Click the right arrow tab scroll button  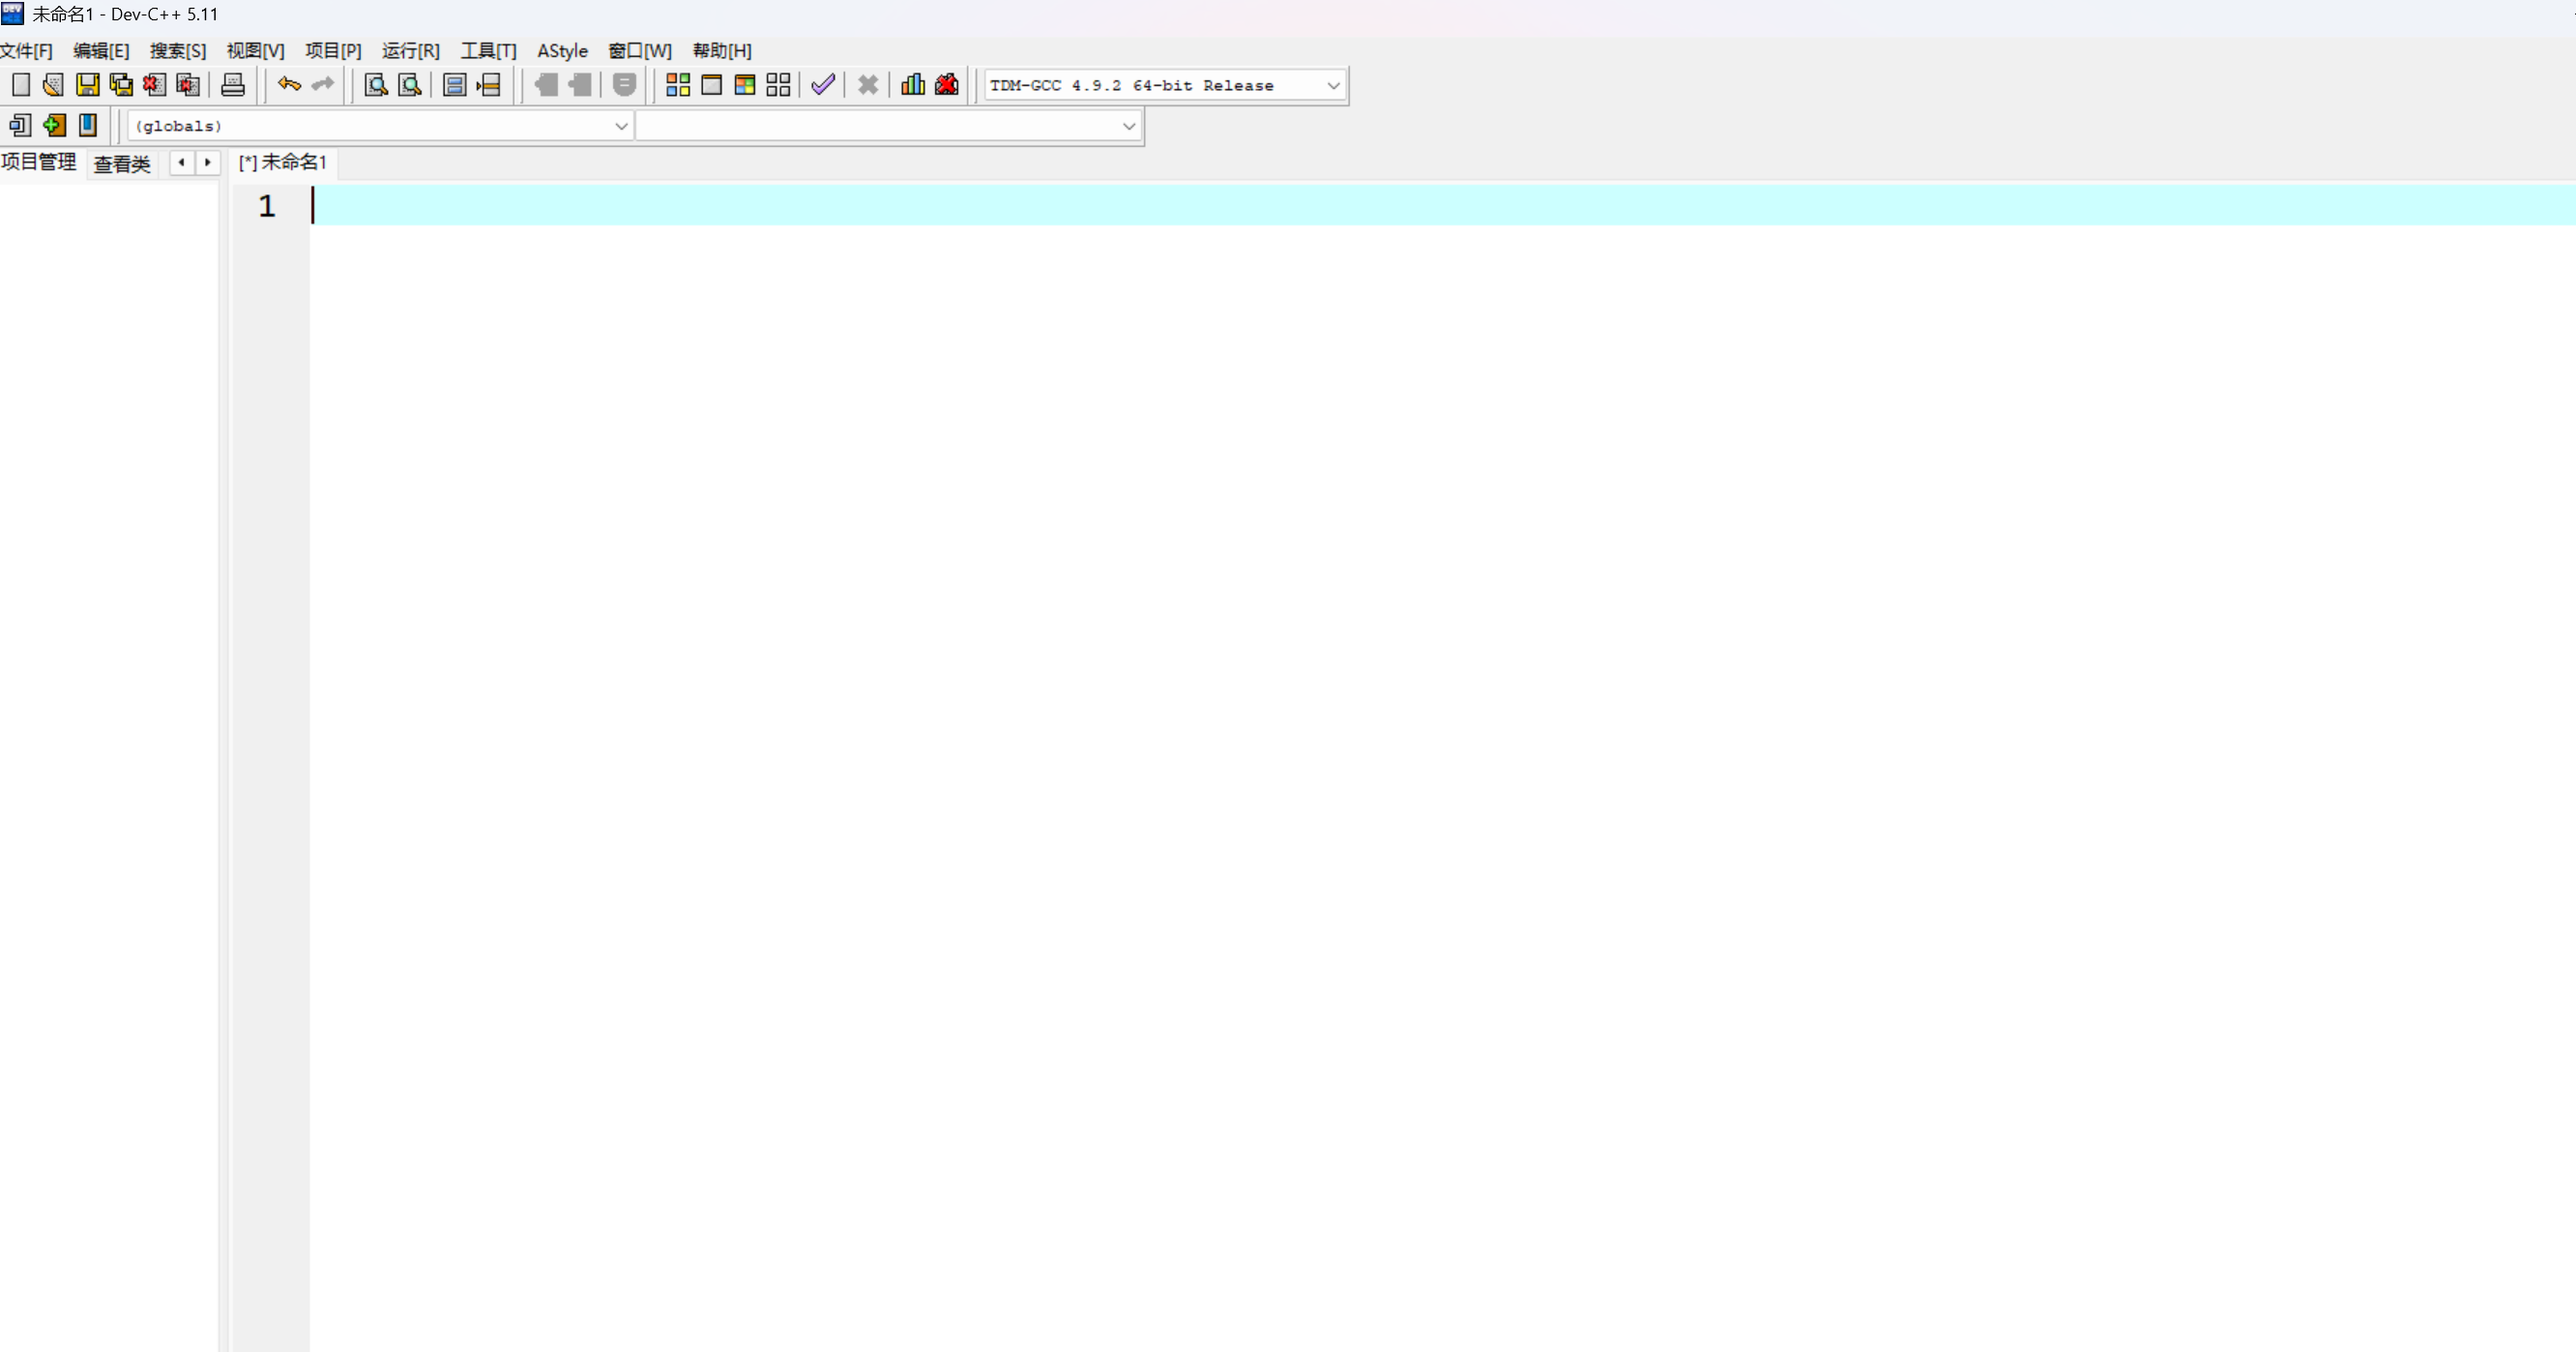click(x=208, y=162)
